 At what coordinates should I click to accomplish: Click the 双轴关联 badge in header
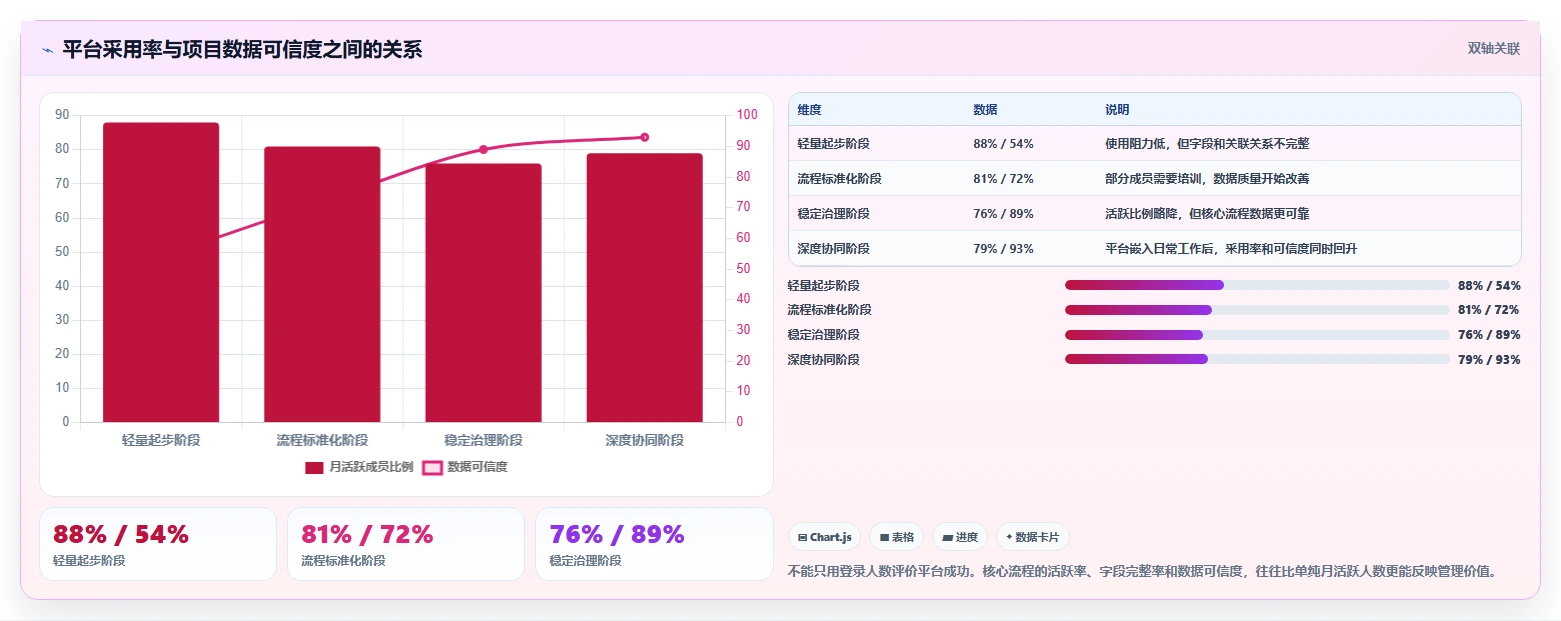(1494, 49)
